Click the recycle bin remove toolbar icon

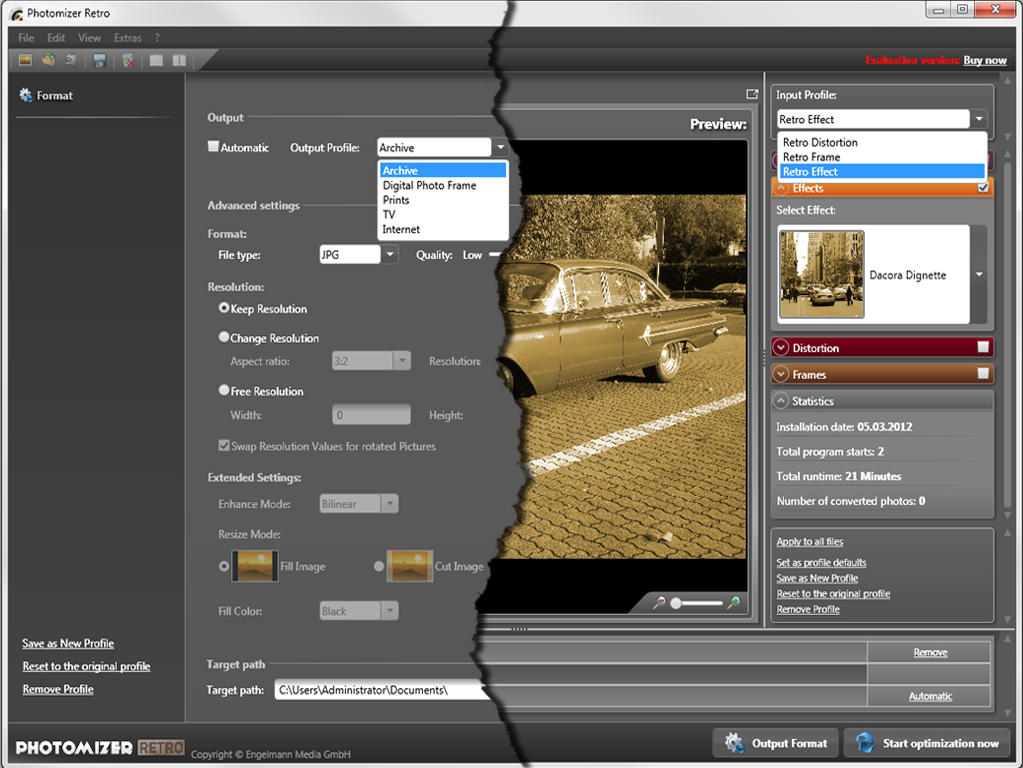click(x=128, y=61)
